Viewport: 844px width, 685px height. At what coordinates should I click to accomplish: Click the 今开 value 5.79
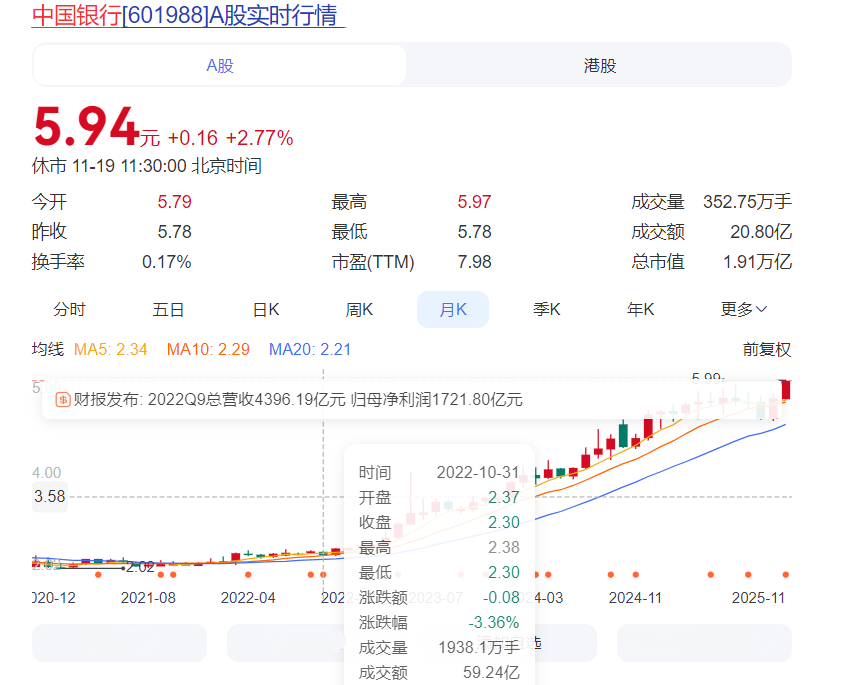(x=174, y=202)
